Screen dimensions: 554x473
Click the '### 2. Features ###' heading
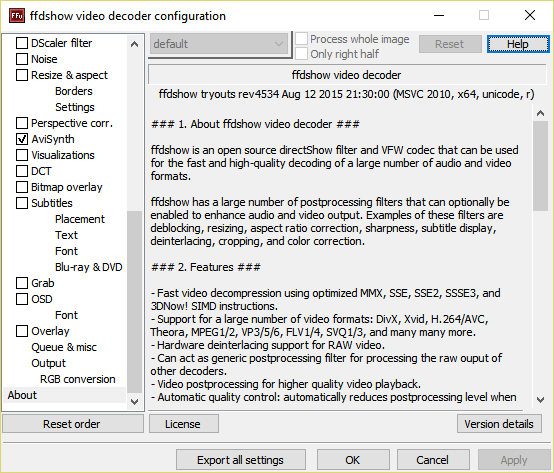click(x=206, y=267)
